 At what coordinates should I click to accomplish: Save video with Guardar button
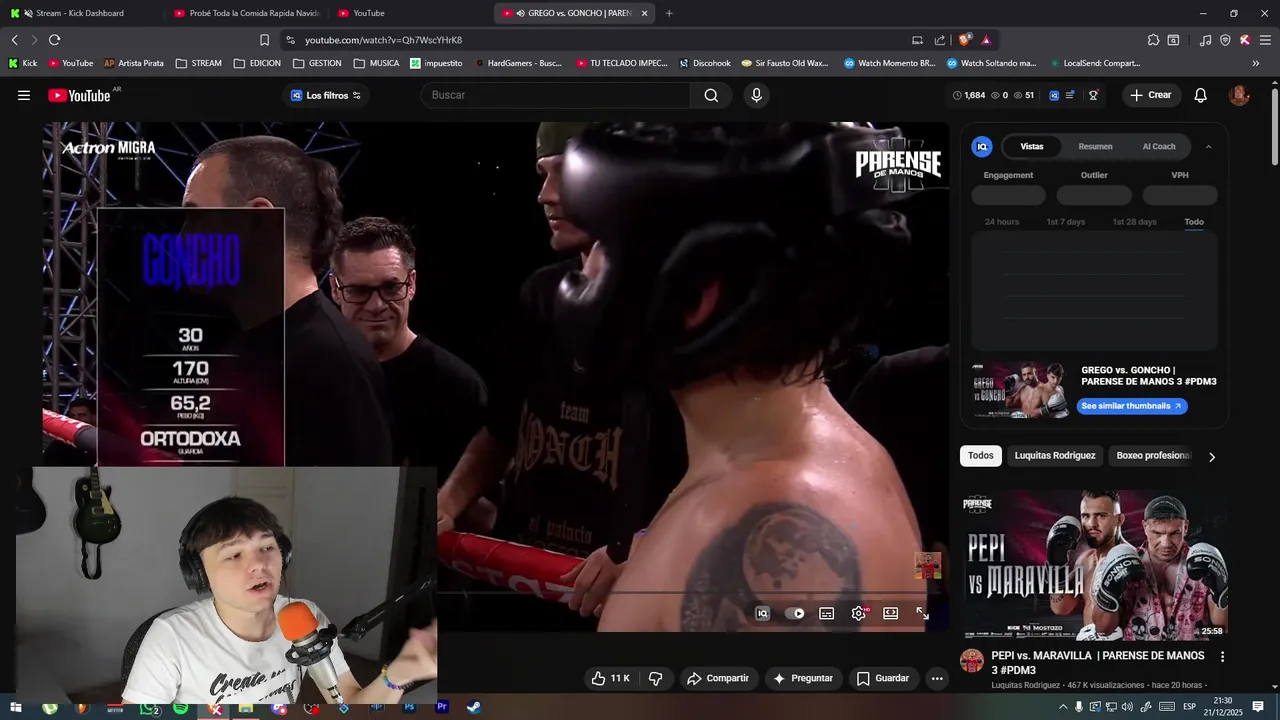tap(883, 678)
